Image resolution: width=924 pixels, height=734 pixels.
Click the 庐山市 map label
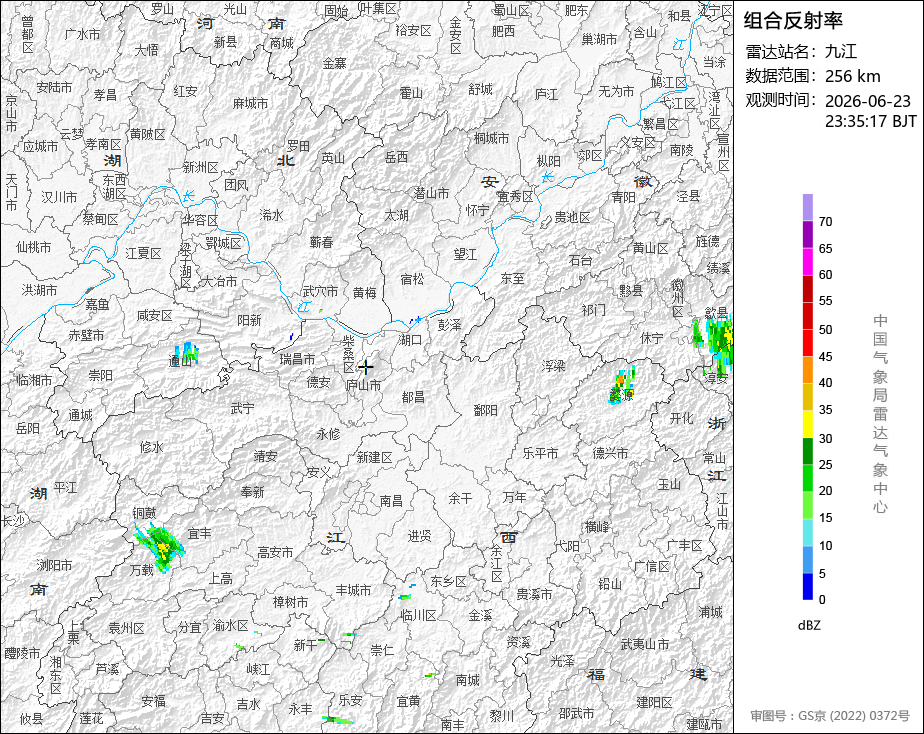[363, 385]
